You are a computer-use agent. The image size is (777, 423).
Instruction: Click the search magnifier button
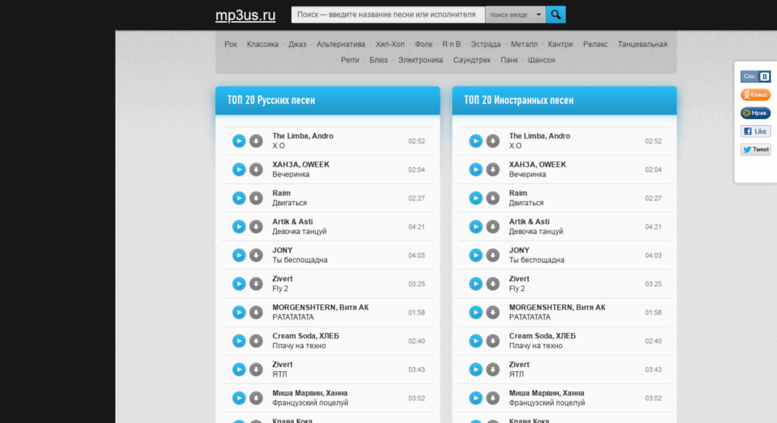(x=555, y=14)
